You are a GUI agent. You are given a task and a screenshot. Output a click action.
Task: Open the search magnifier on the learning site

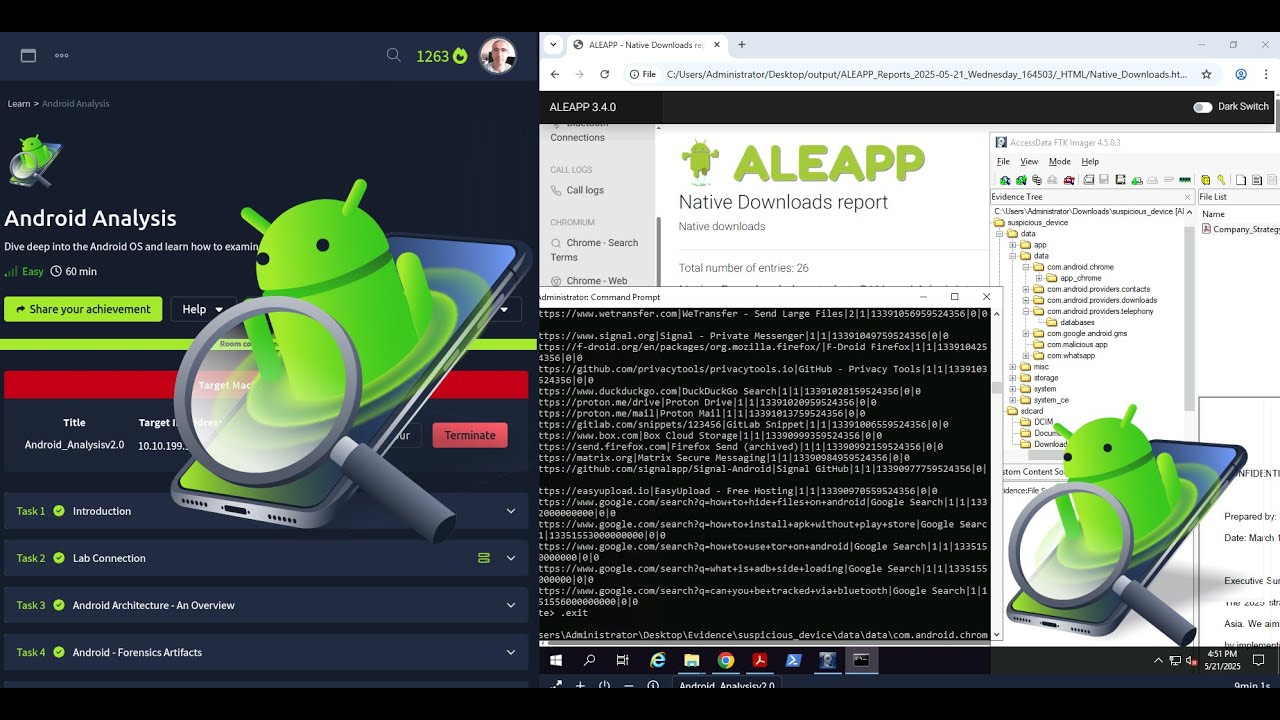(x=394, y=55)
